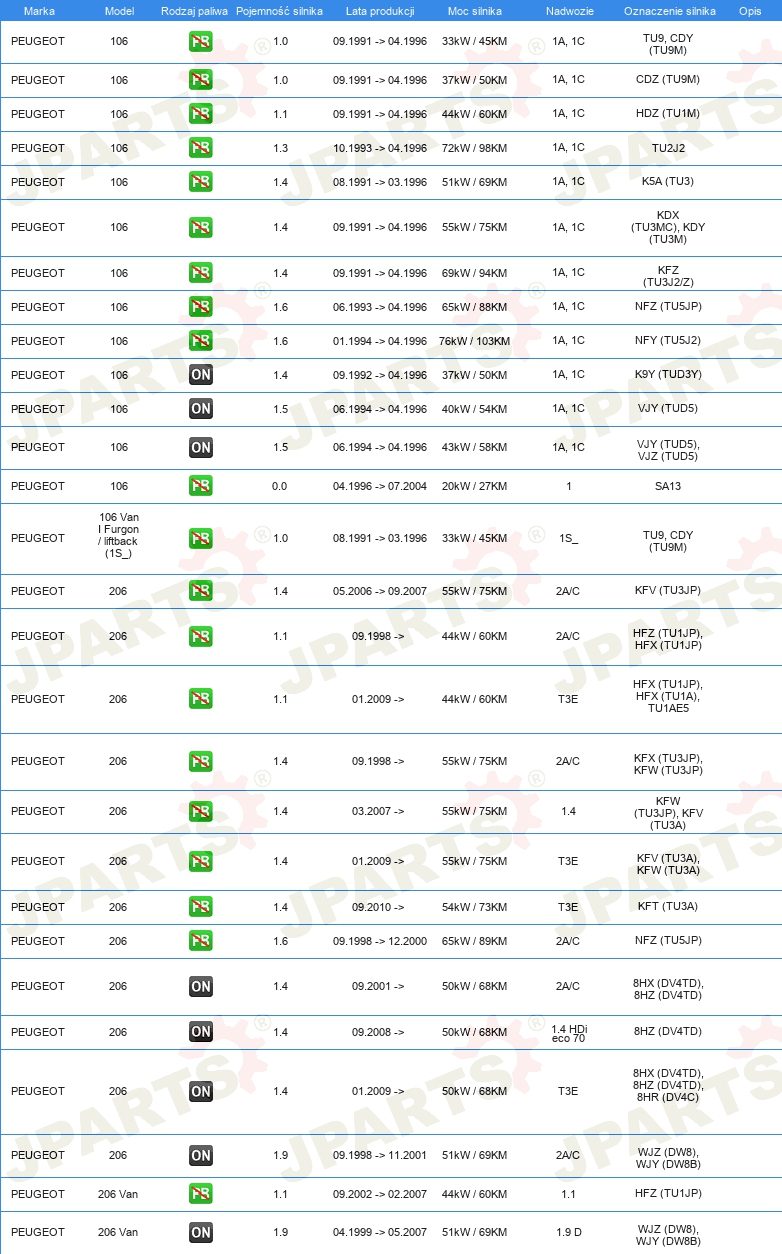Click the 8HZ (DV4TD) cell in the 09.2008 row
The width and height of the screenshot is (782, 1254).
coord(668,1032)
